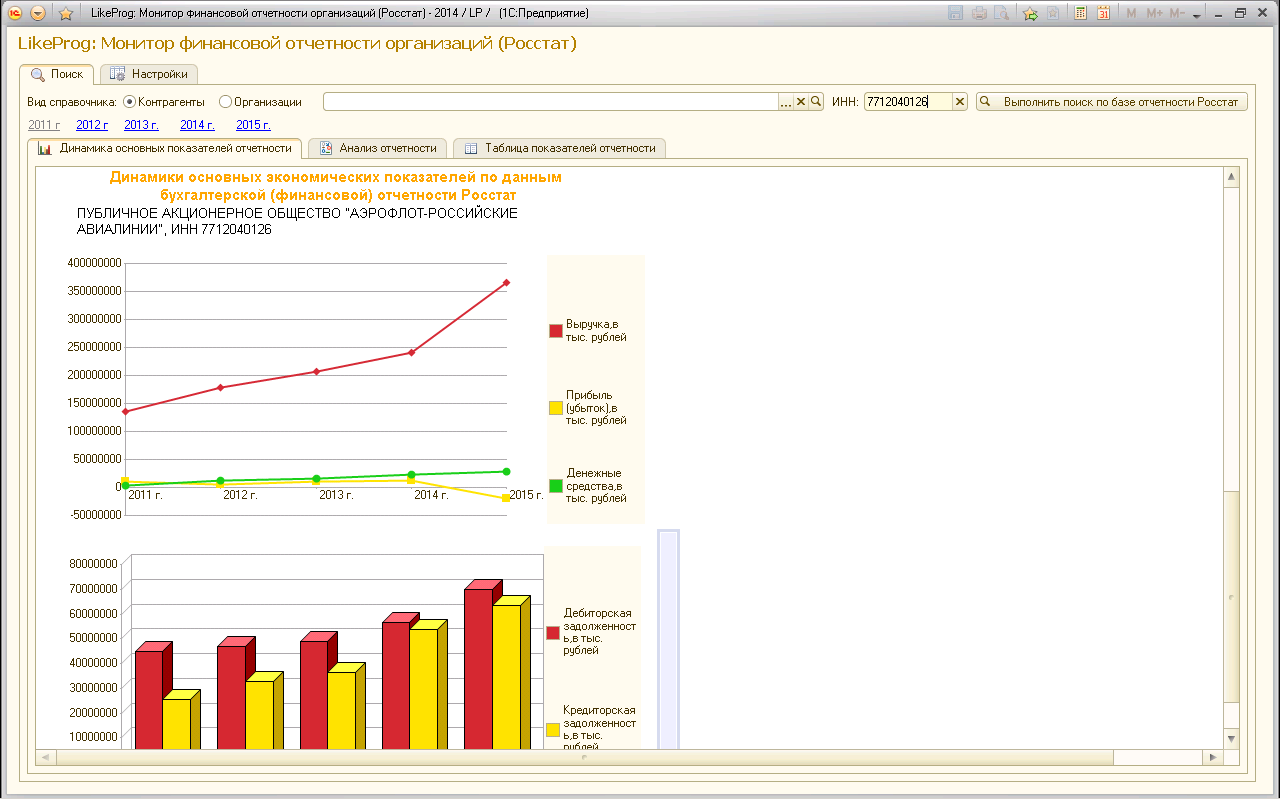
Task: Click the add-to-favorites star with arrow
Action: (1030, 13)
